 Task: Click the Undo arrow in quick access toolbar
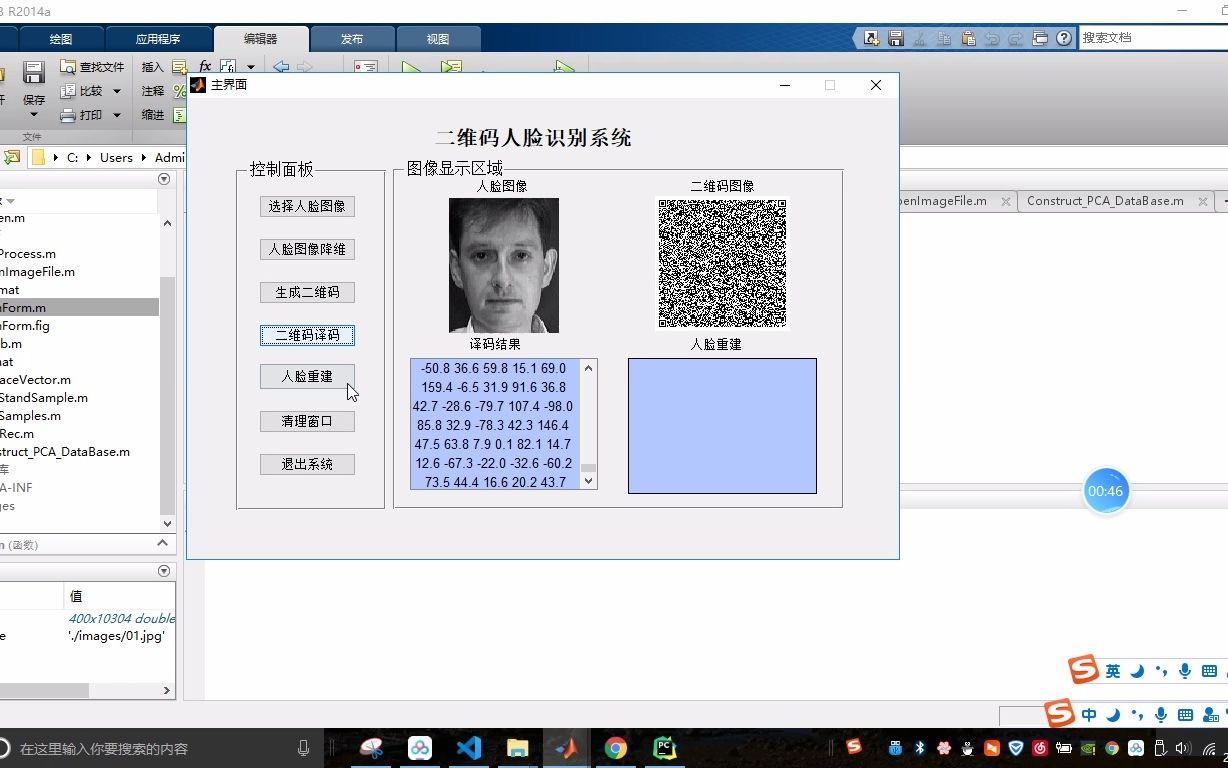tap(992, 38)
